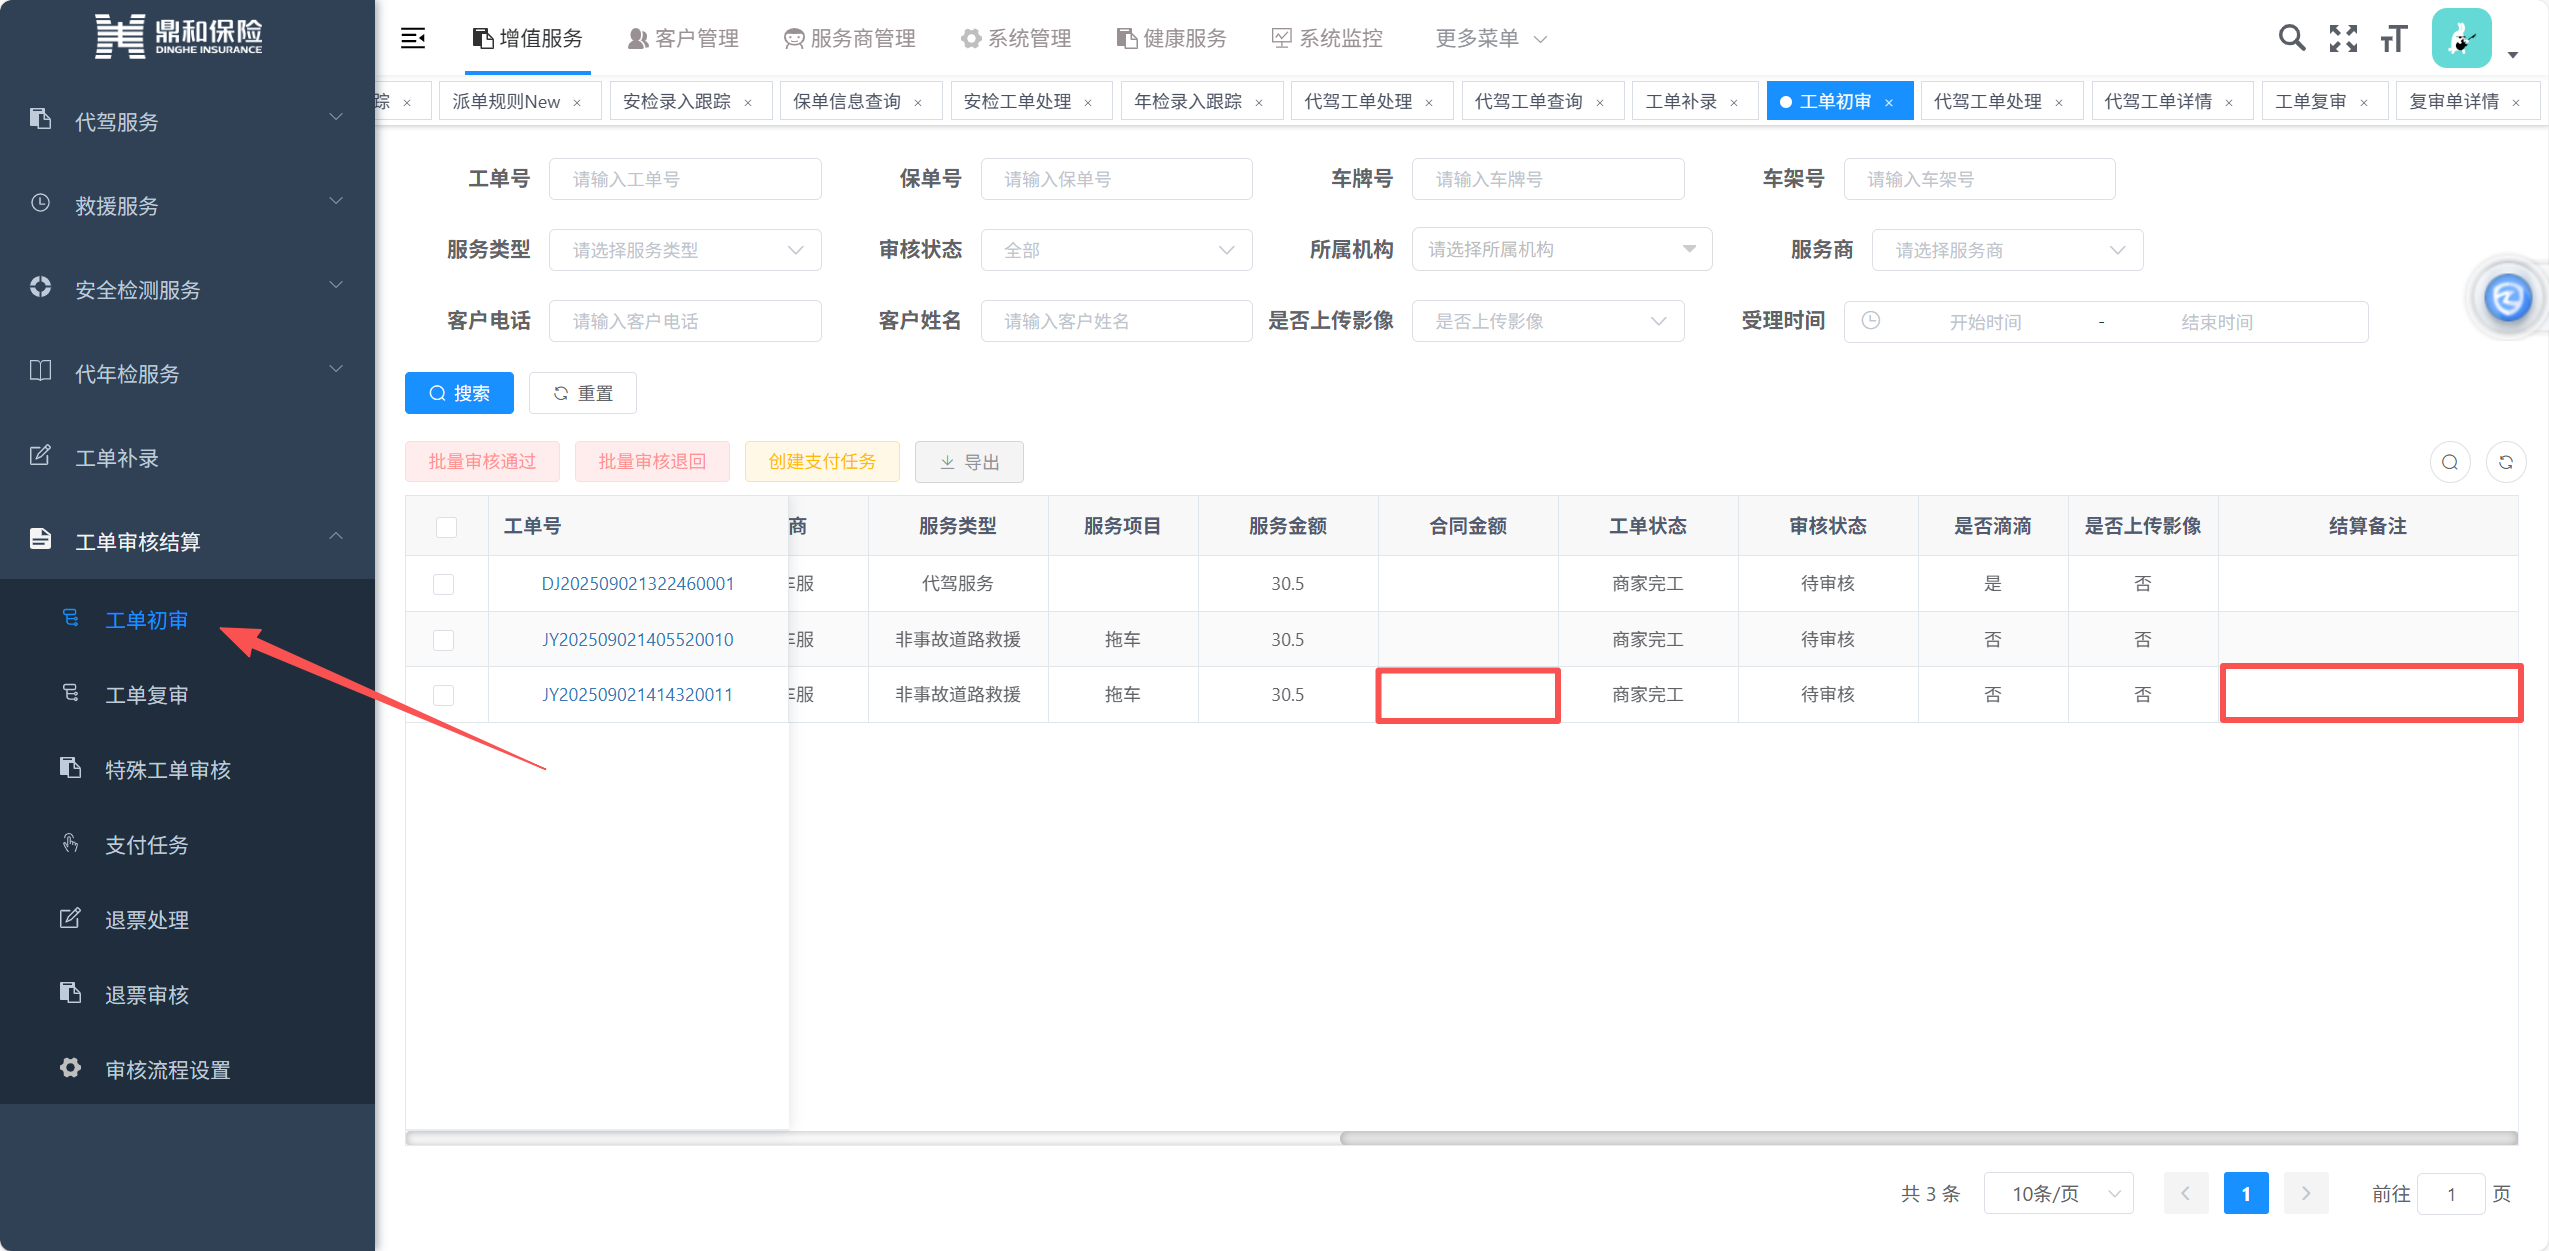Tick the checkbox for JY202509021414320011
The width and height of the screenshot is (2549, 1251).
(444, 695)
